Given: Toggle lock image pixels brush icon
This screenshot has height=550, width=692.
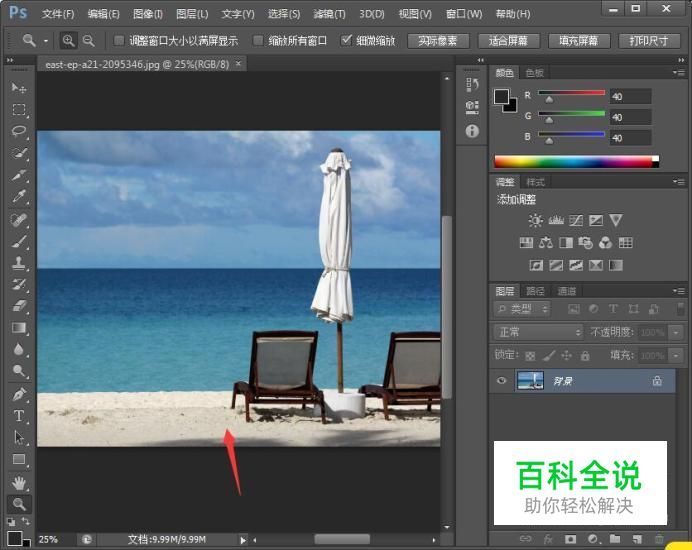Looking at the screenshot, I should click(x=549, y=355).
